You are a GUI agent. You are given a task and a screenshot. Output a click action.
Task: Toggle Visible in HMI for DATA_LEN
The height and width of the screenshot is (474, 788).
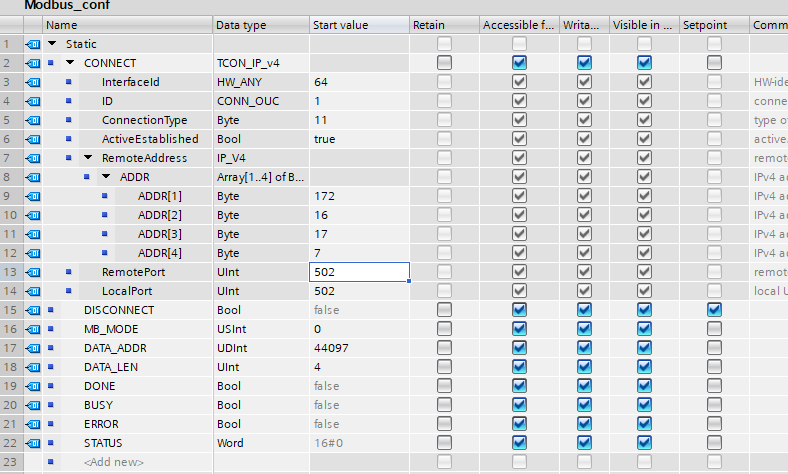point(644,367)
